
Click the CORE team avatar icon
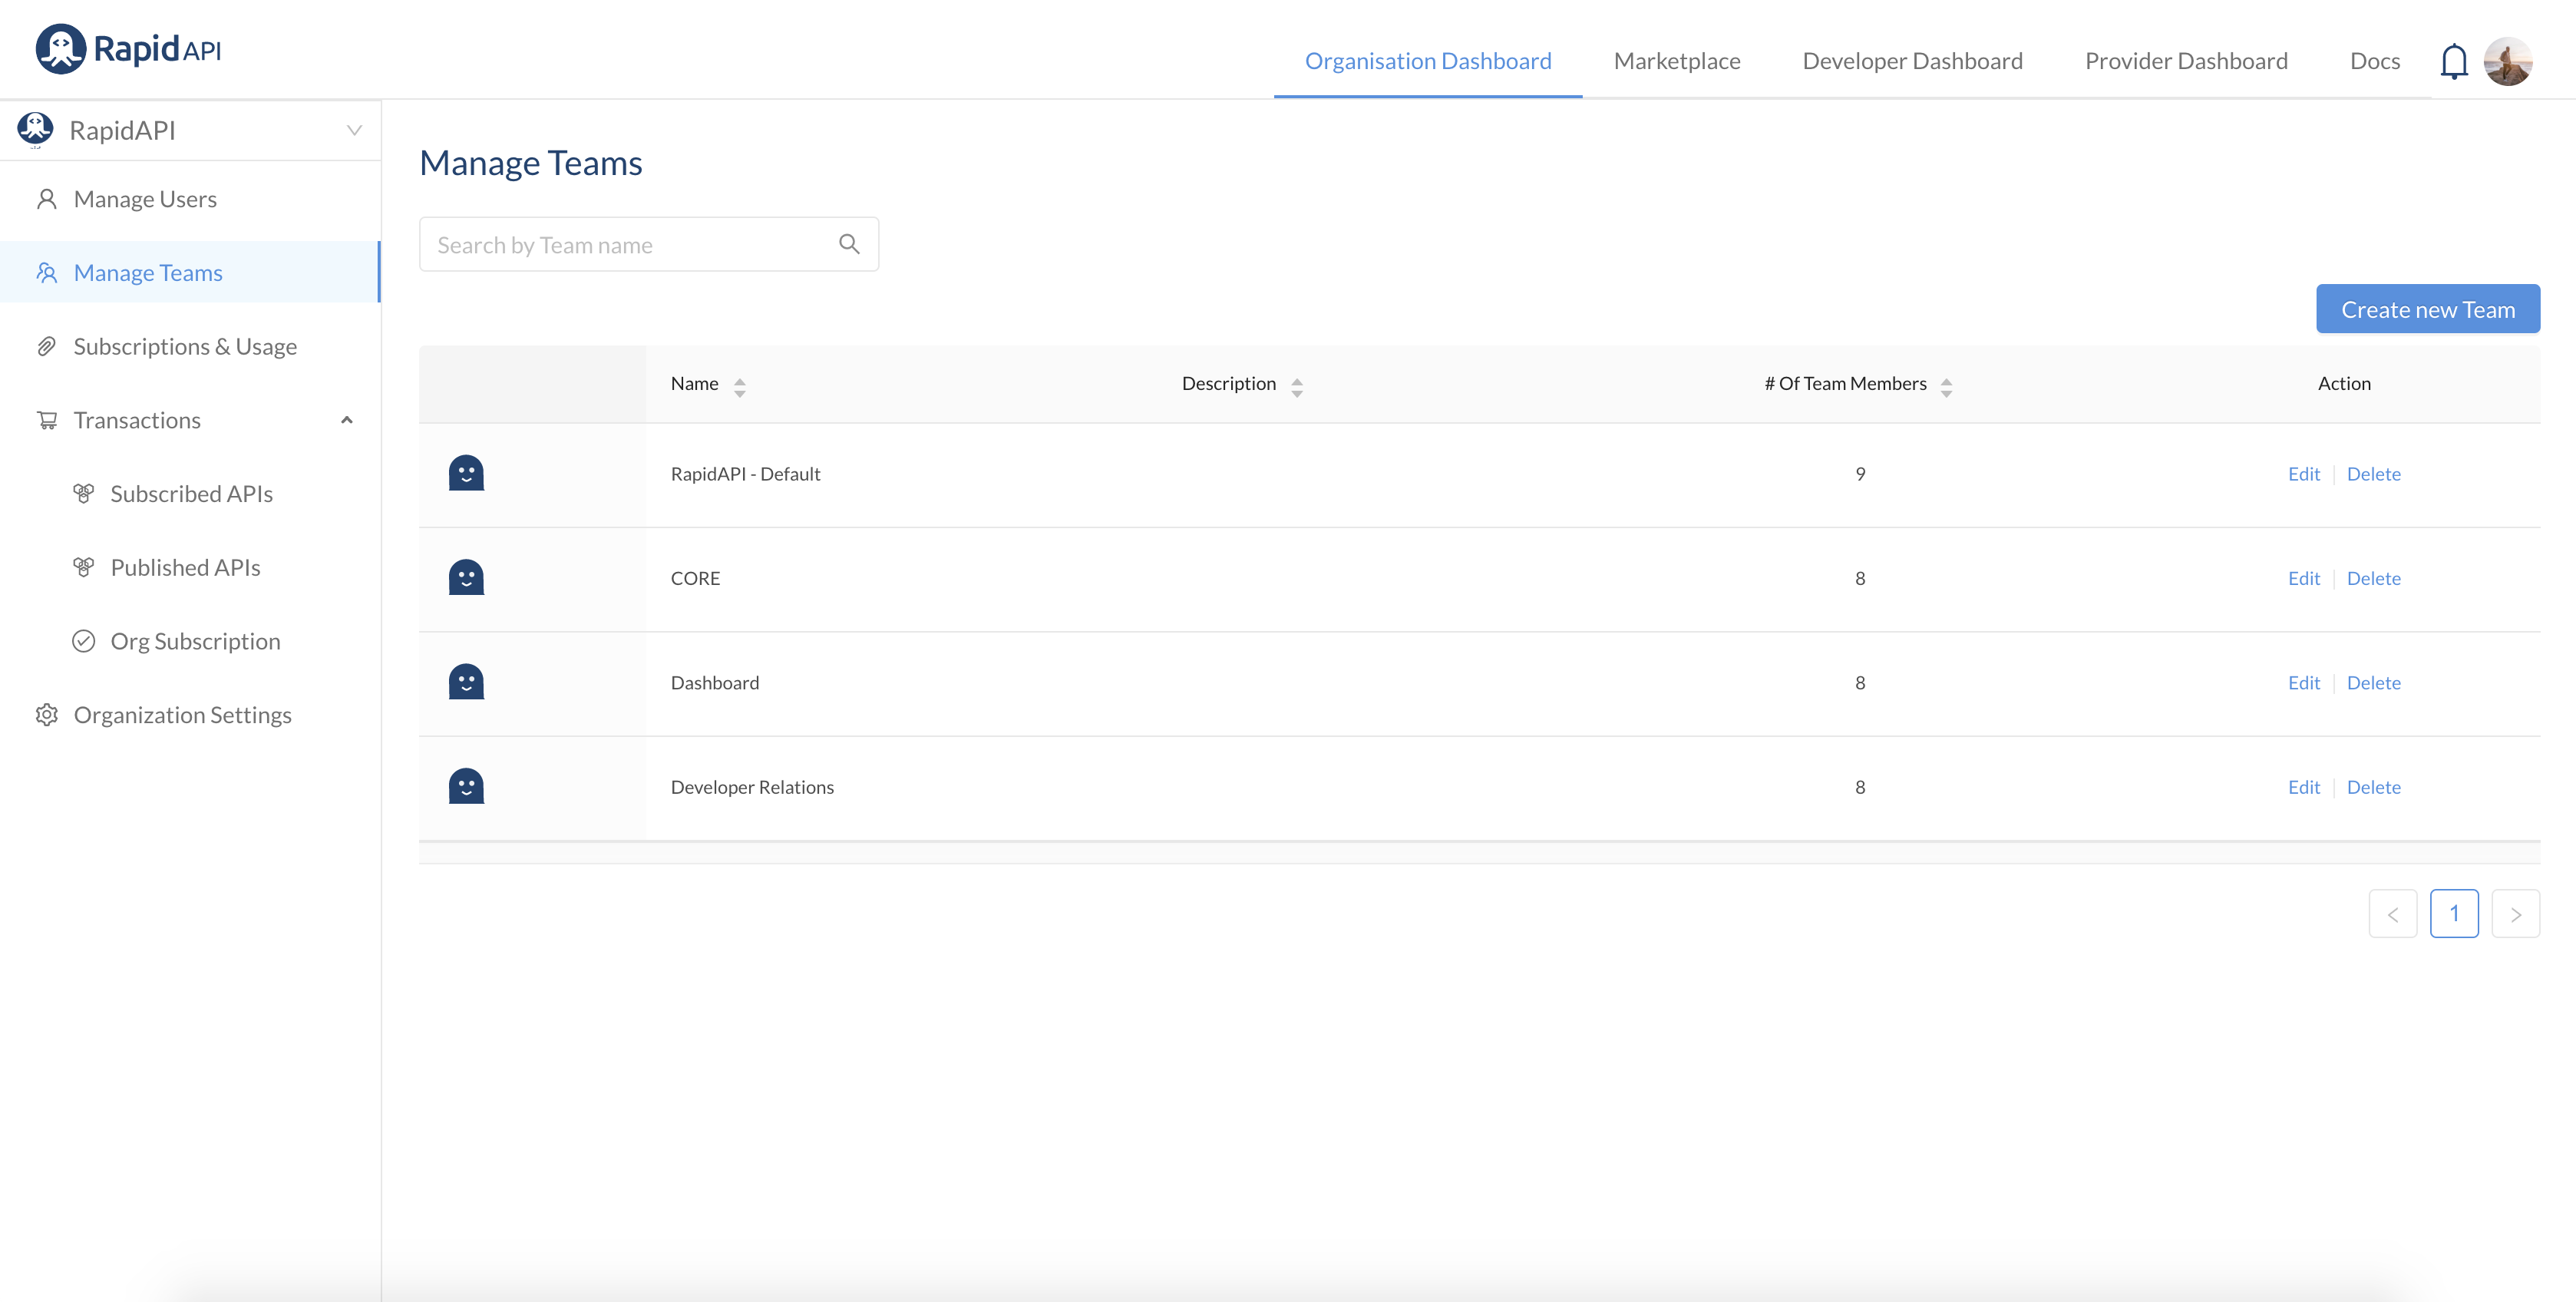pyautogui.click(x=466, y=578)
